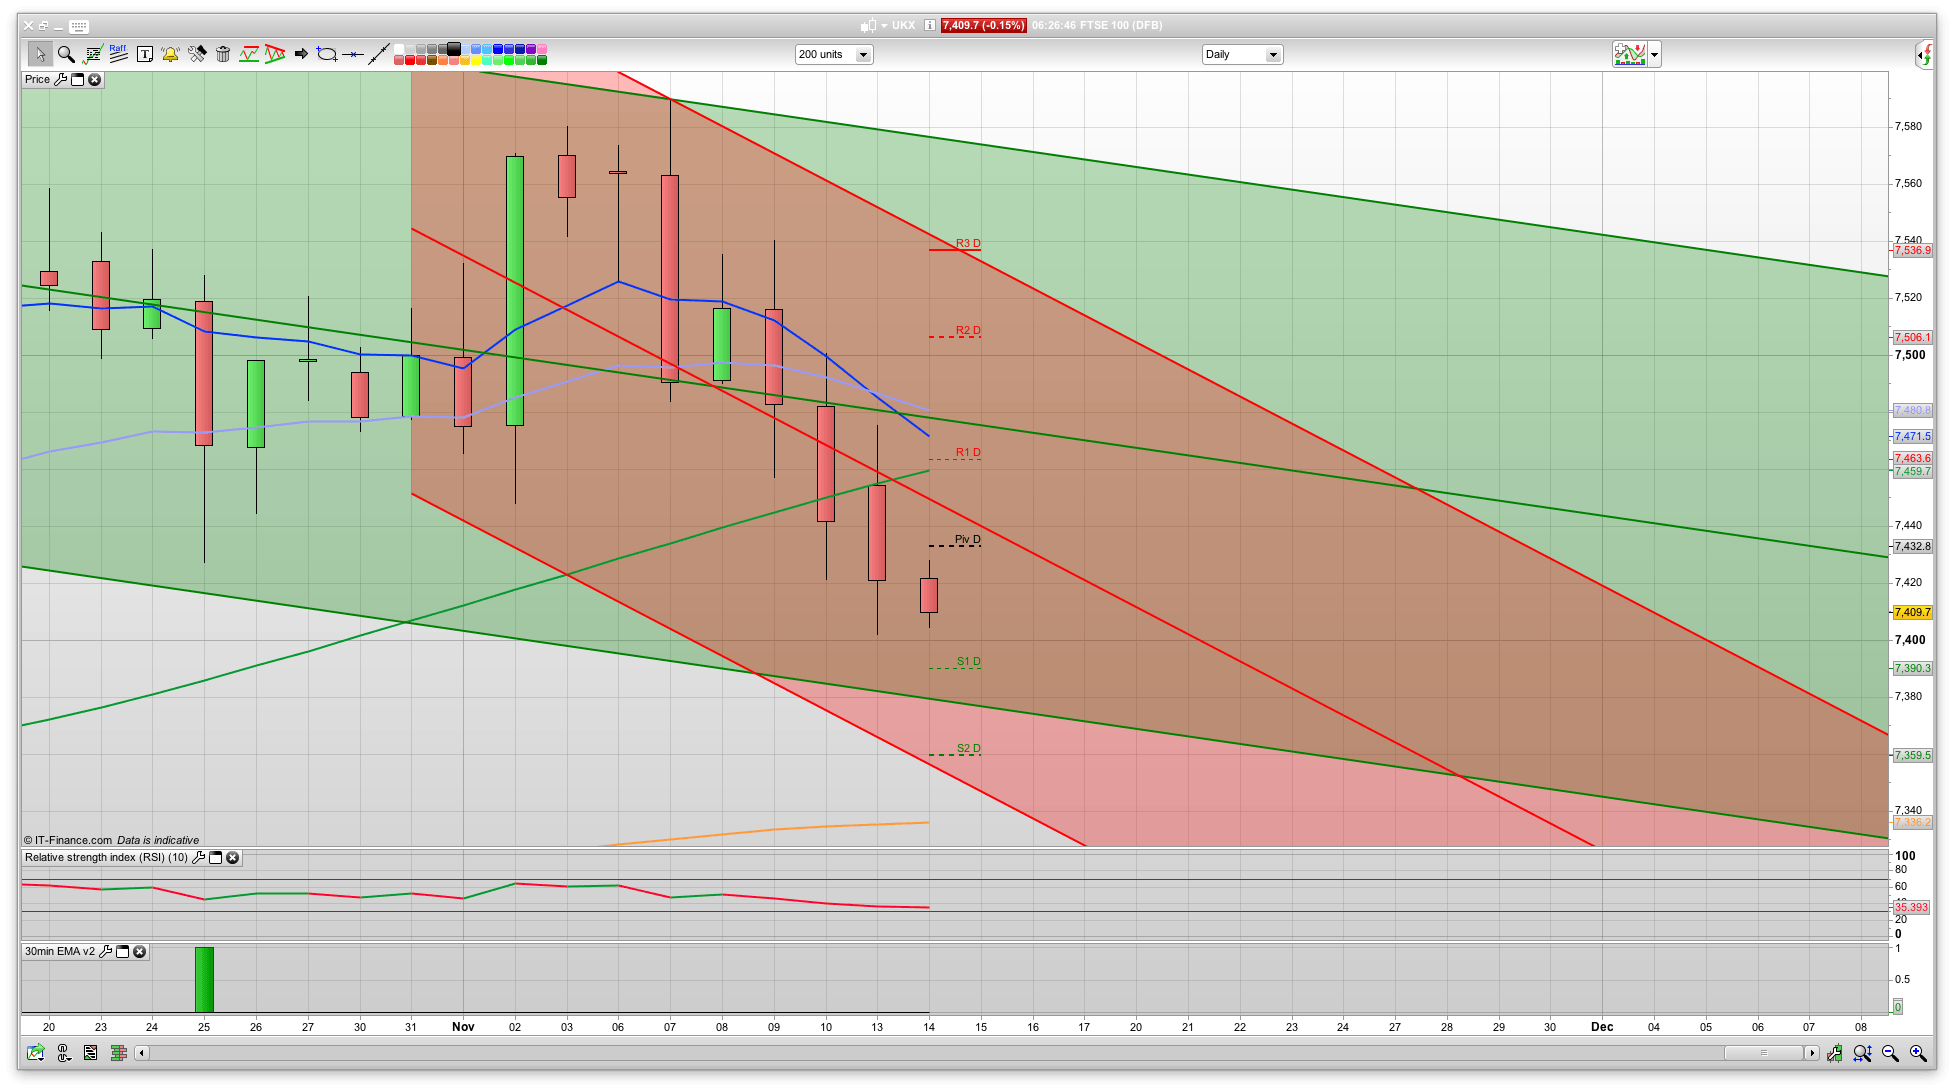Screen dimensions: 1954x1091
Task: Expand the chart template dropdown arrow
Action: [1655, 54]
